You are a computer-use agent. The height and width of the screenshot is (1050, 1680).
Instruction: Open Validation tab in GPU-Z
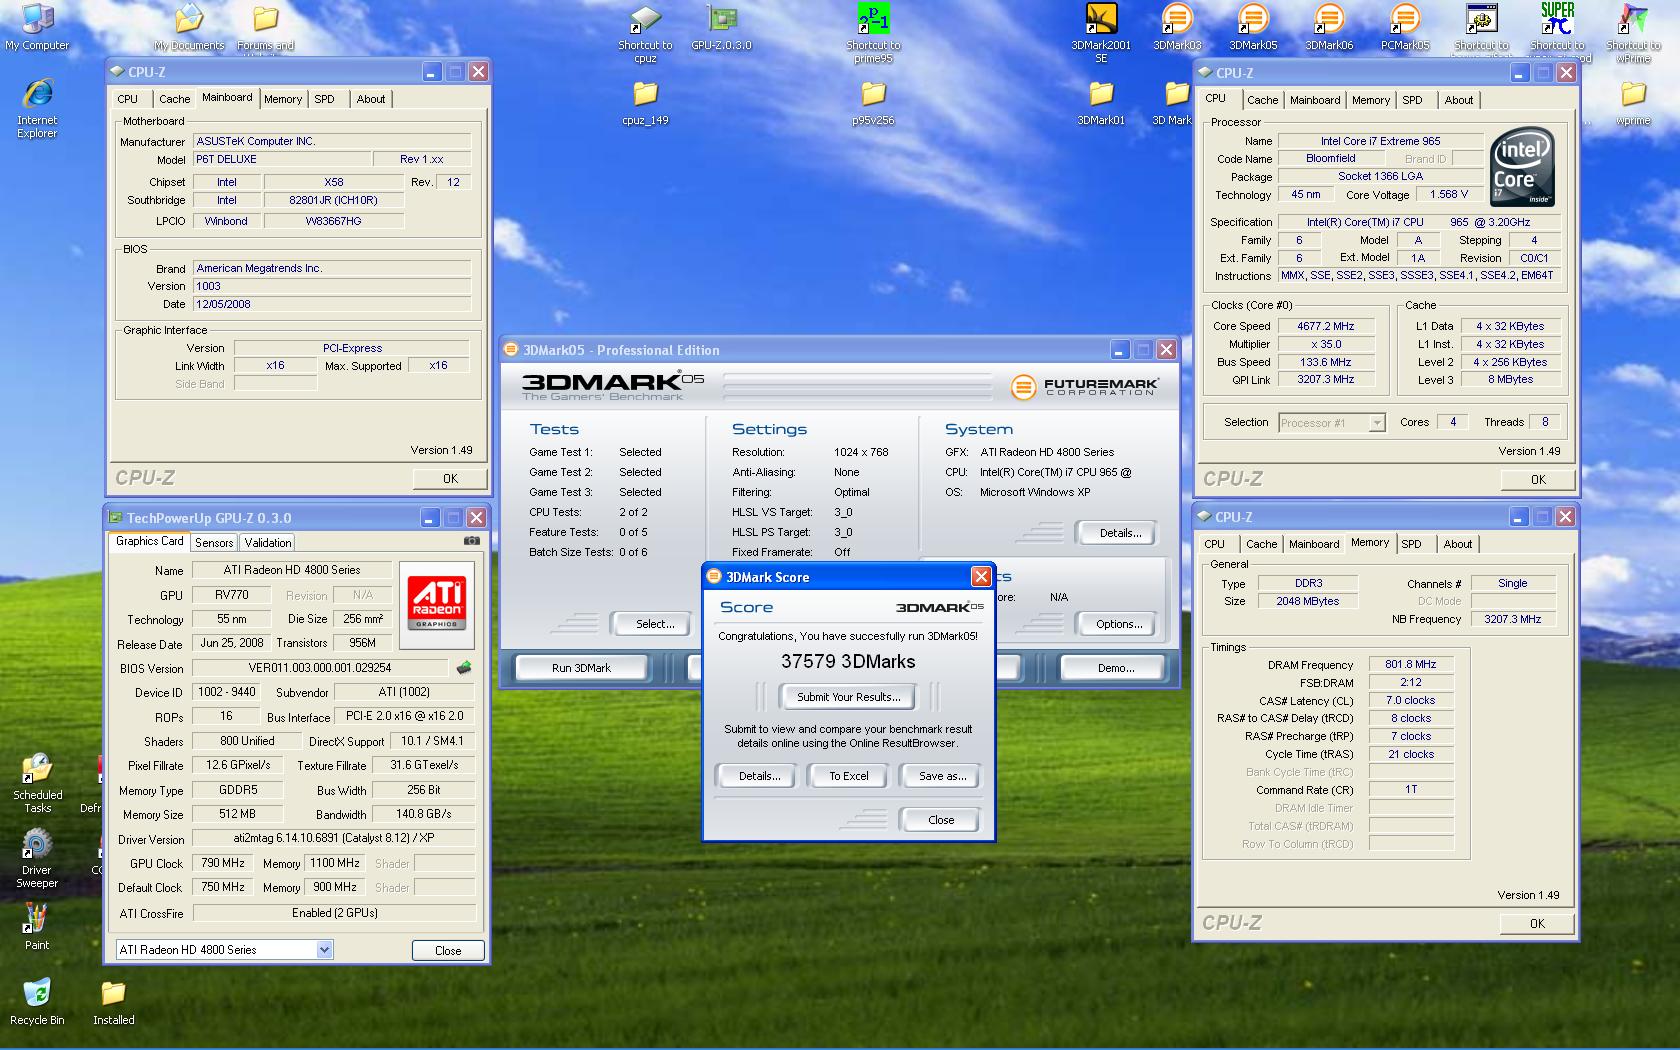(268, 542)
